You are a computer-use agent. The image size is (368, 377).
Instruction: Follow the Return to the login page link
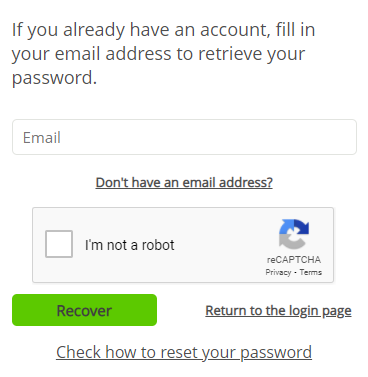click(x=278, y=311)
